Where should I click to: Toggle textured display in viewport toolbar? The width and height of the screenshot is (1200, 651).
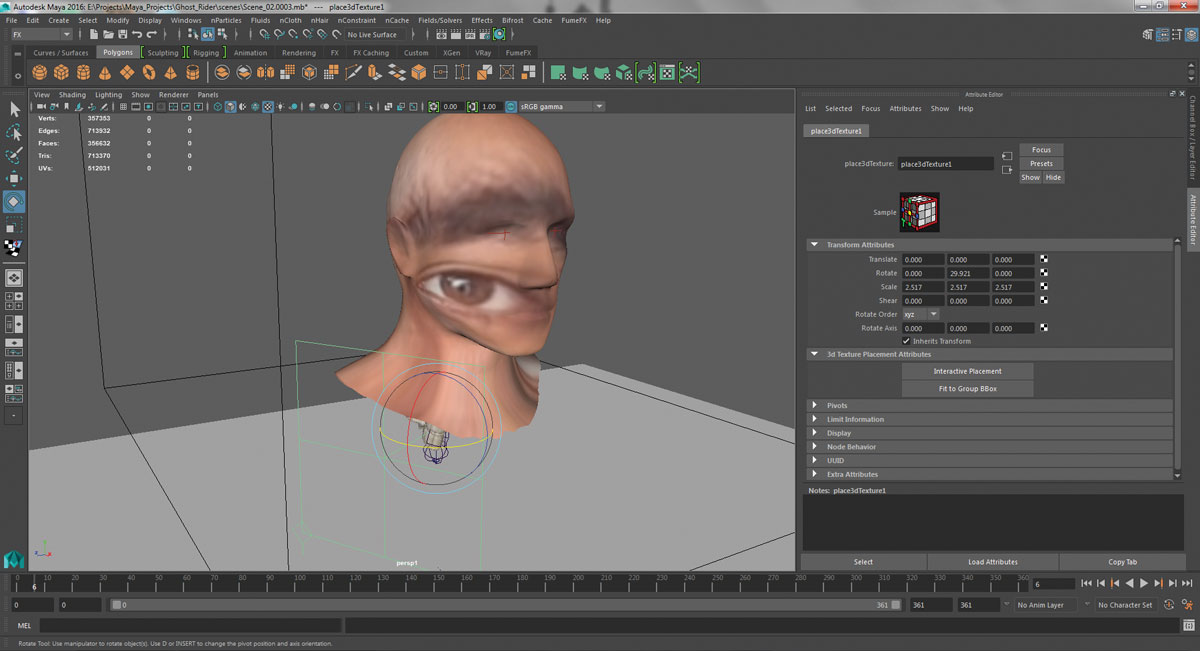point(268,106)
